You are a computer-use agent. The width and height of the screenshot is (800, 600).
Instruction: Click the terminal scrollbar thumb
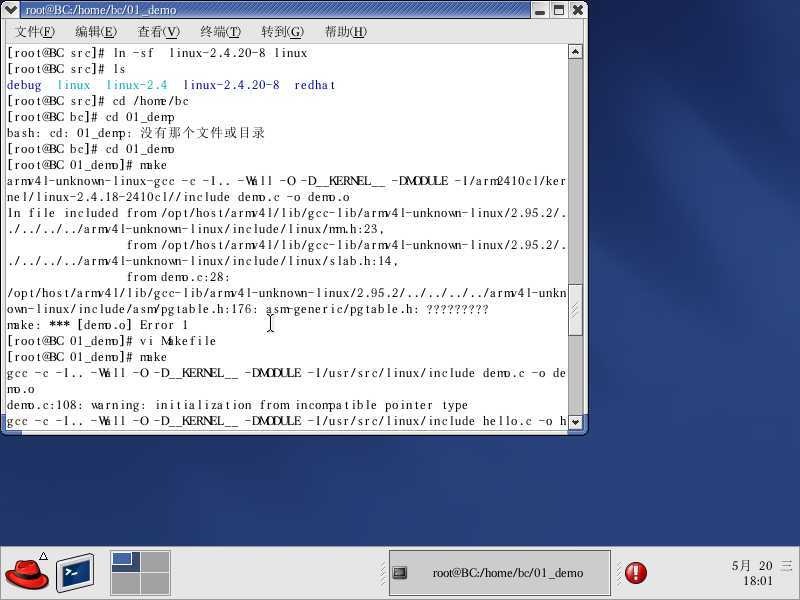pos(576,310)
